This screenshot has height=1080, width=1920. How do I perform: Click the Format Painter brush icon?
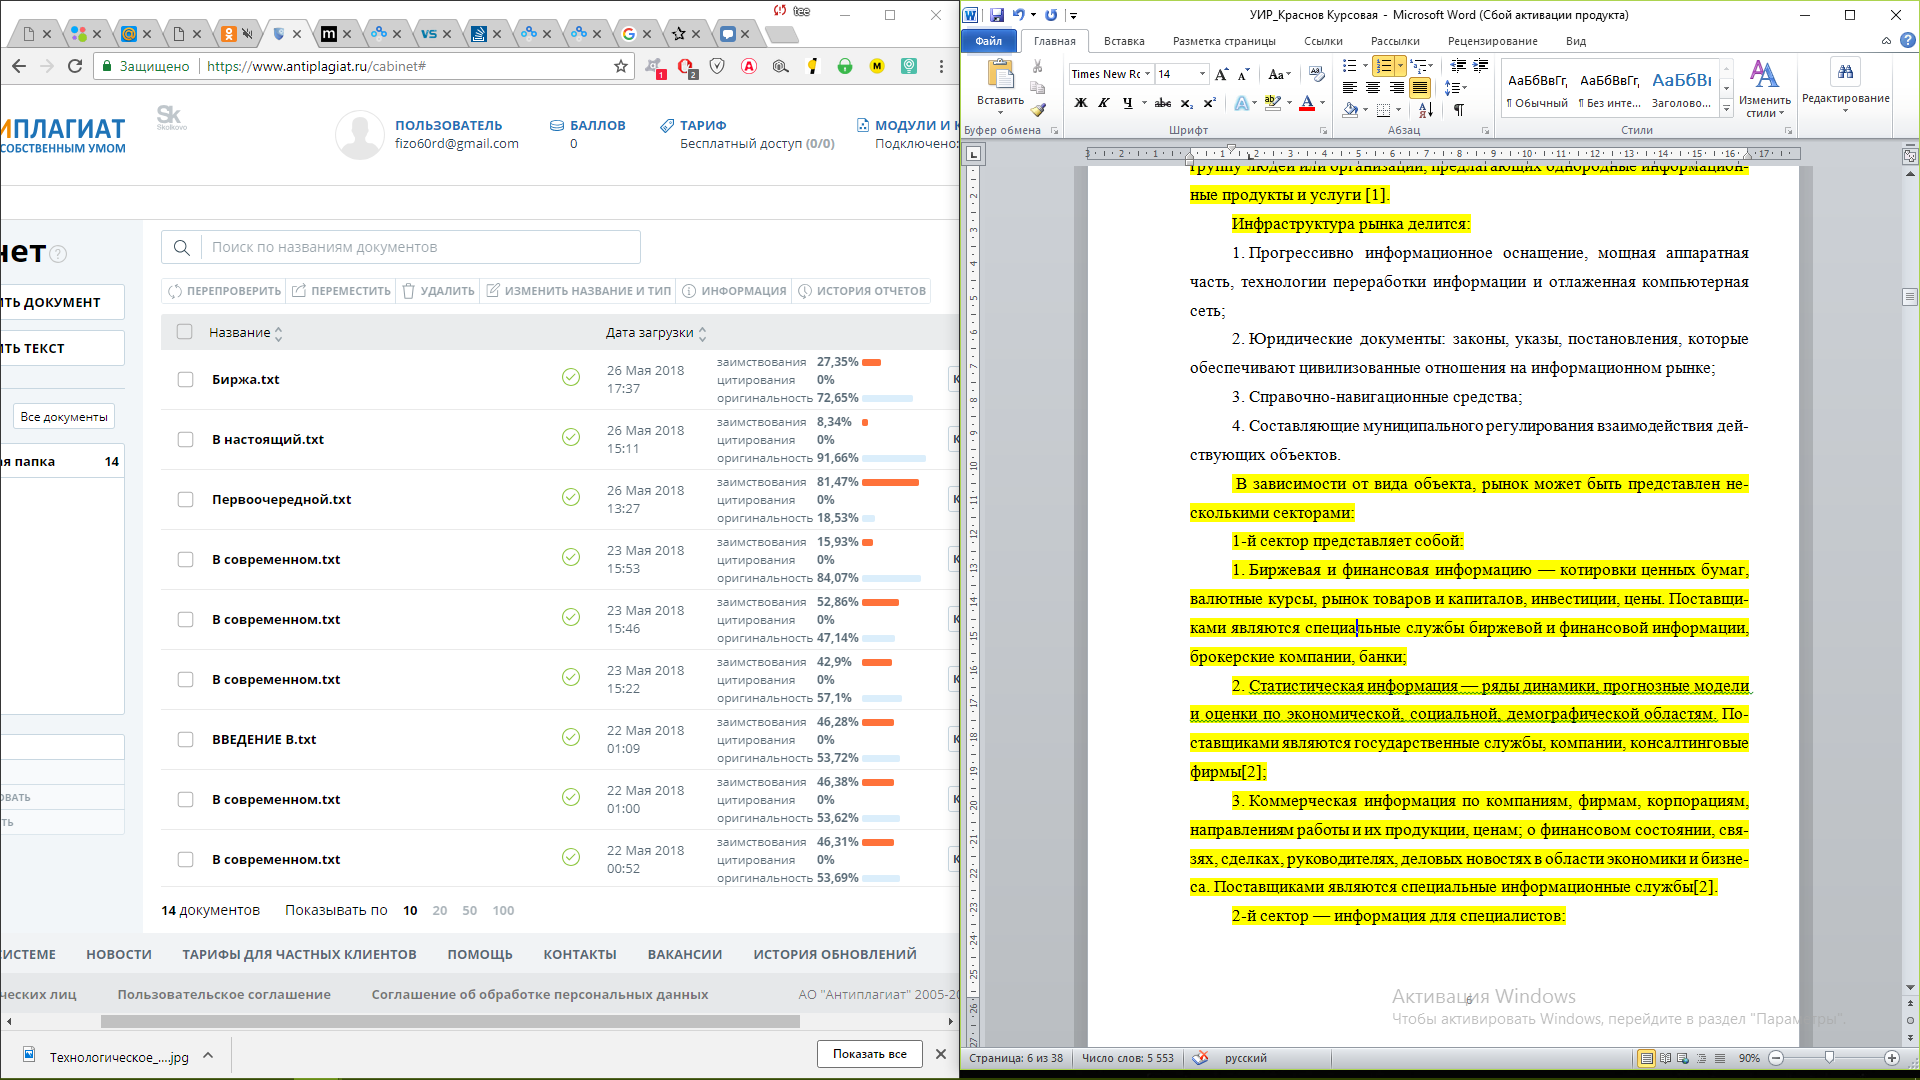(x=1038, y=110)
